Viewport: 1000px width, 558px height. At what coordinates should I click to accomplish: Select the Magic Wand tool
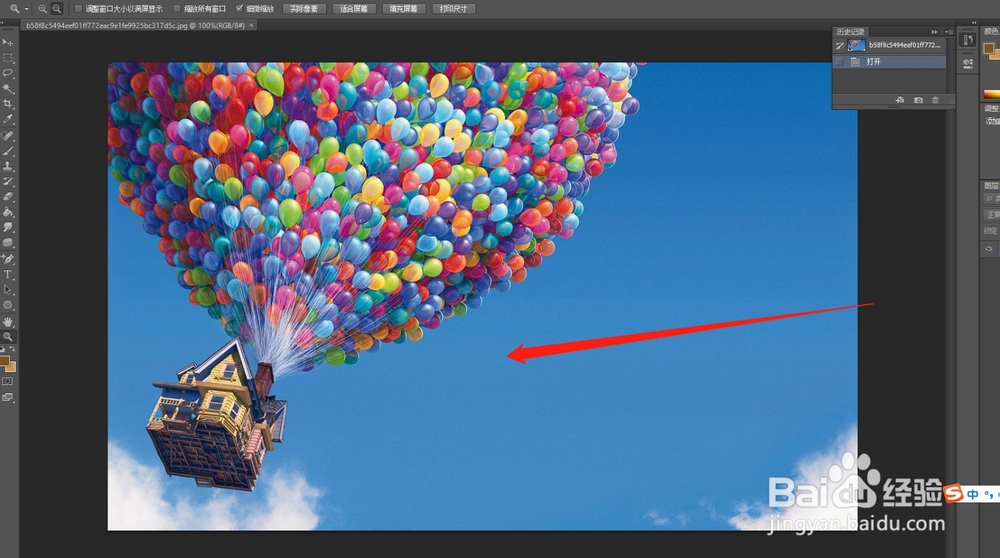(x=8, y=89)
